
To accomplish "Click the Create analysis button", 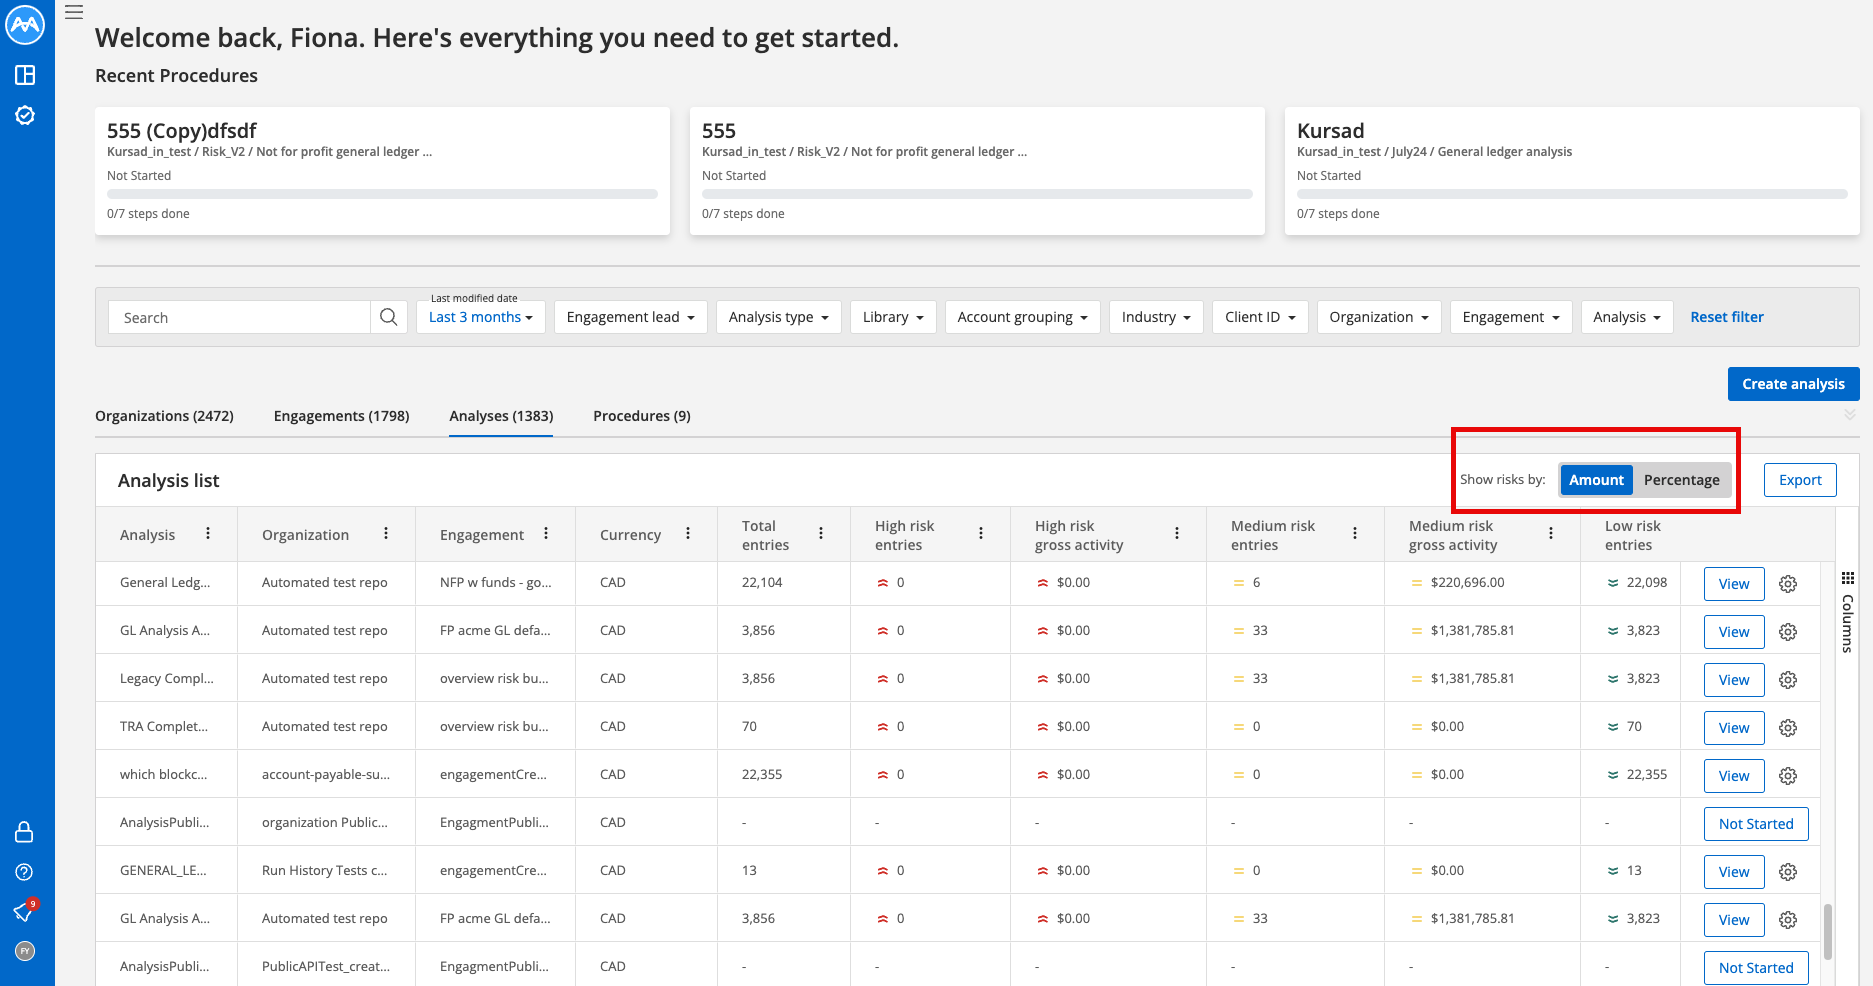I will tap(1793, 384).
